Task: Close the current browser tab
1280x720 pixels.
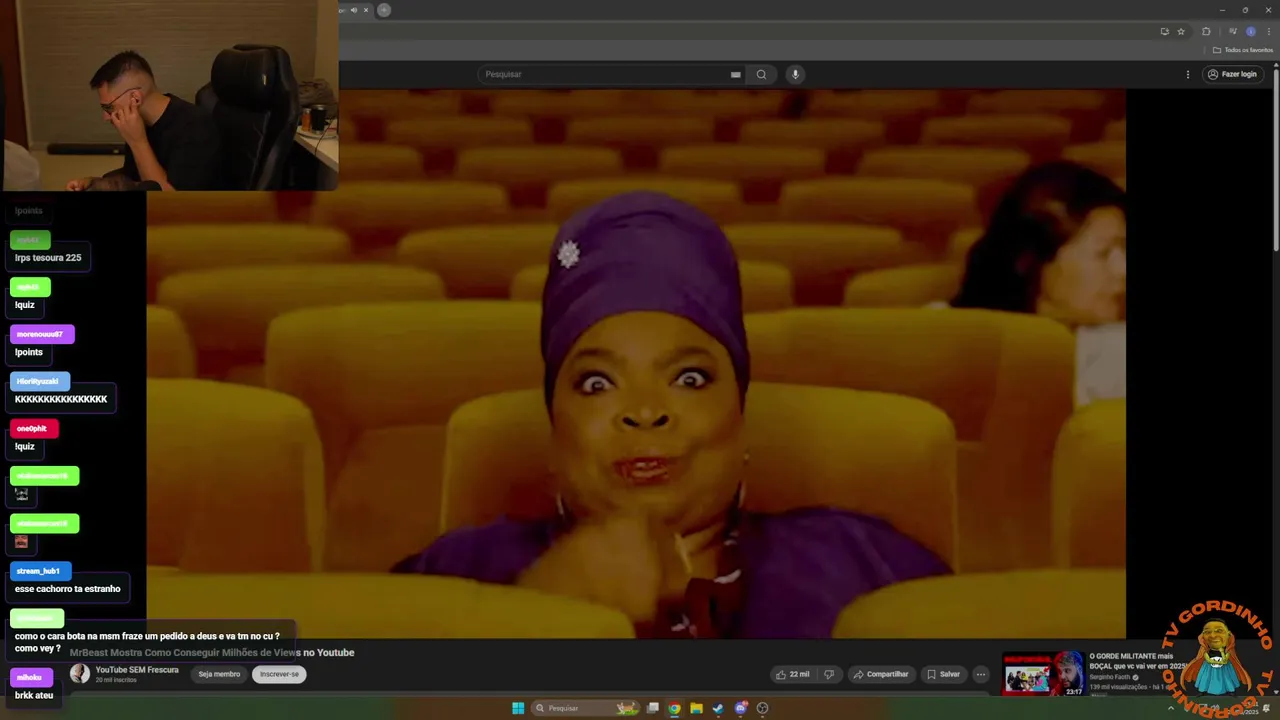Action: point(366,10)
